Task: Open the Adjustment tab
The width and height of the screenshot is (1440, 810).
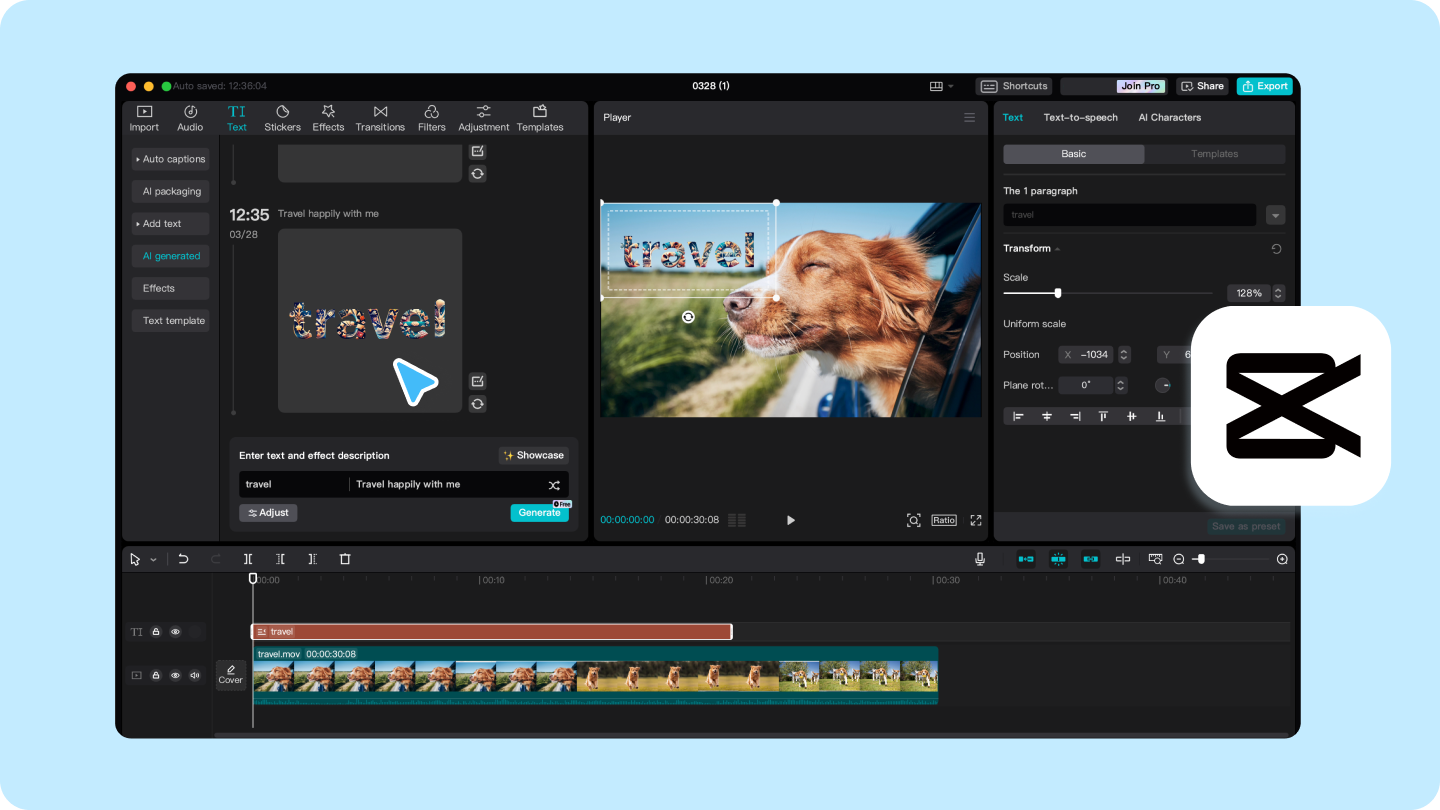Action: pos(484,118)
